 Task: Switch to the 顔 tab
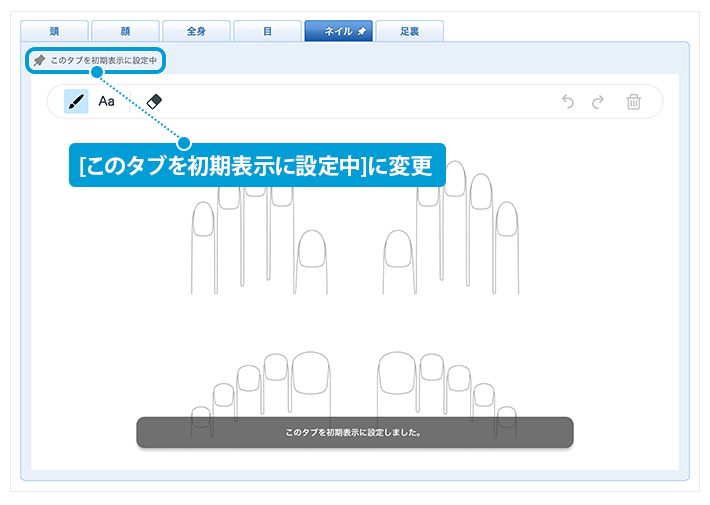pyautogui.click(x=125, y=32)
